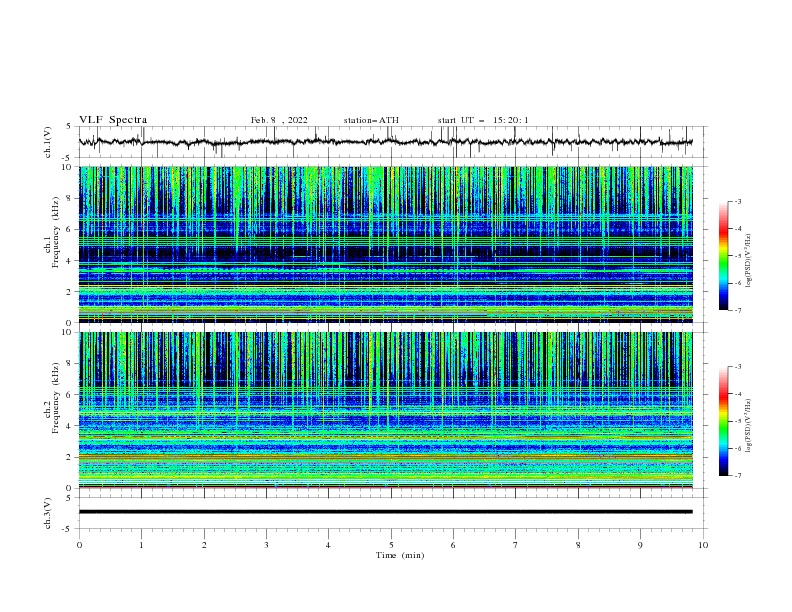Click the "ch.1(V)" waveform axis label

[48, 142]
